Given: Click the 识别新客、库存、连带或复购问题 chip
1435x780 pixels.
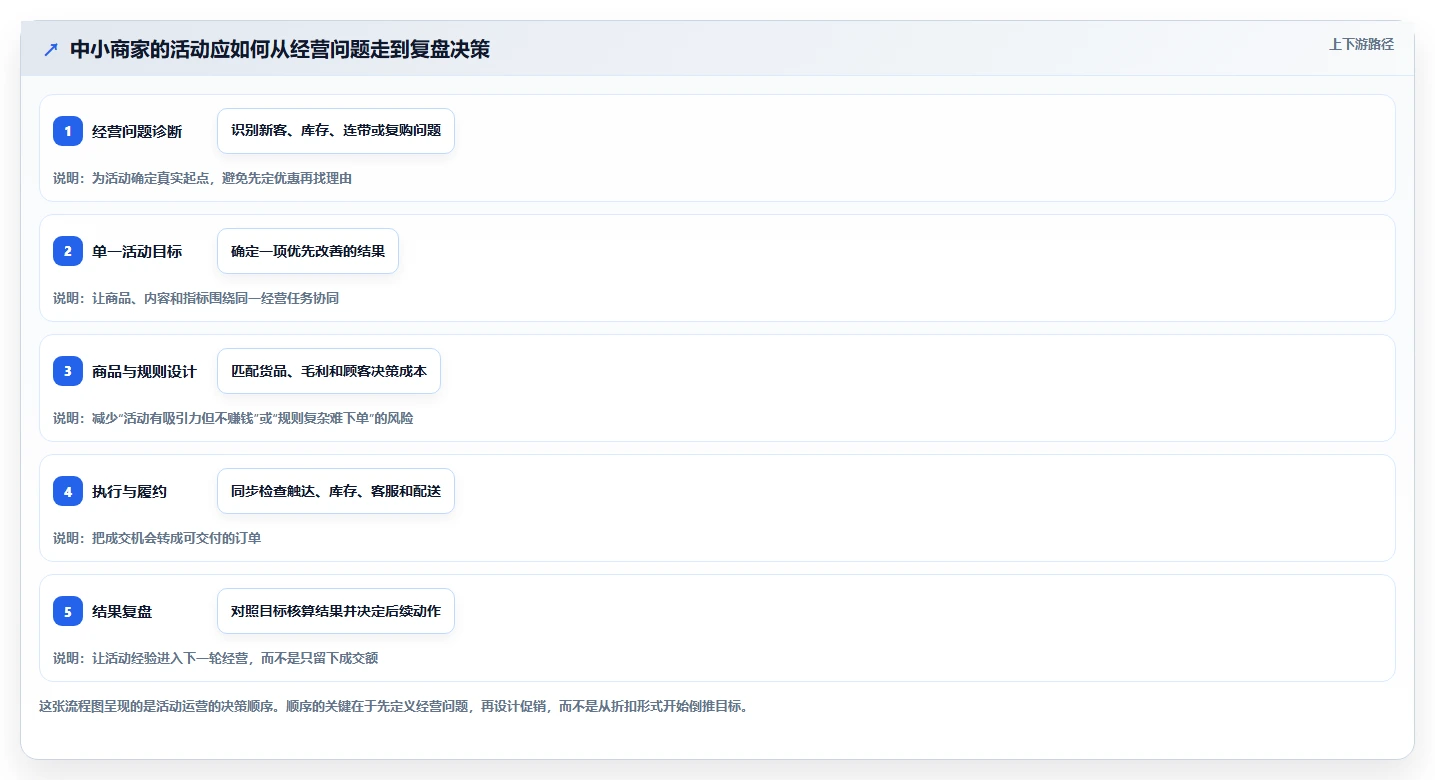Looking at the screenshot, I should click(x=336, y=131).
